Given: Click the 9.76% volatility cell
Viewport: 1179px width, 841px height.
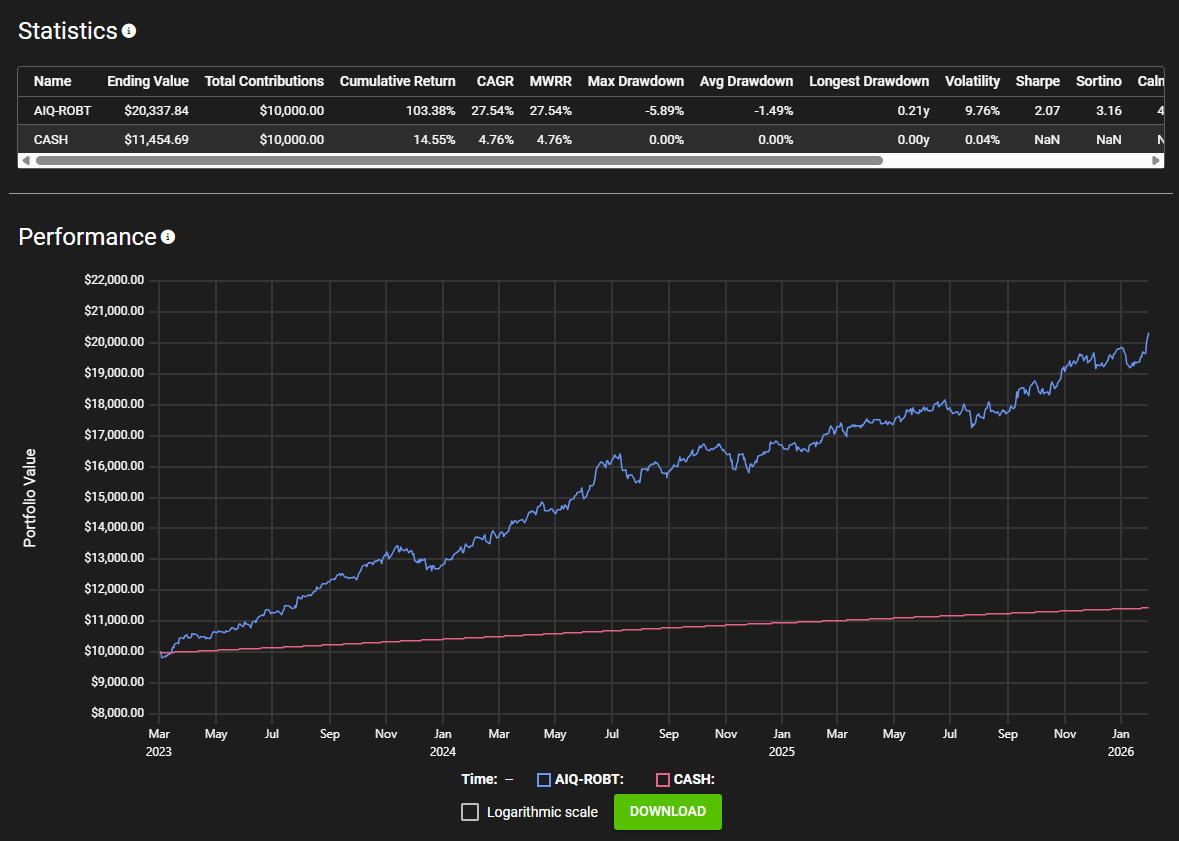Looking at the screenshot, I should click(982, 111).
